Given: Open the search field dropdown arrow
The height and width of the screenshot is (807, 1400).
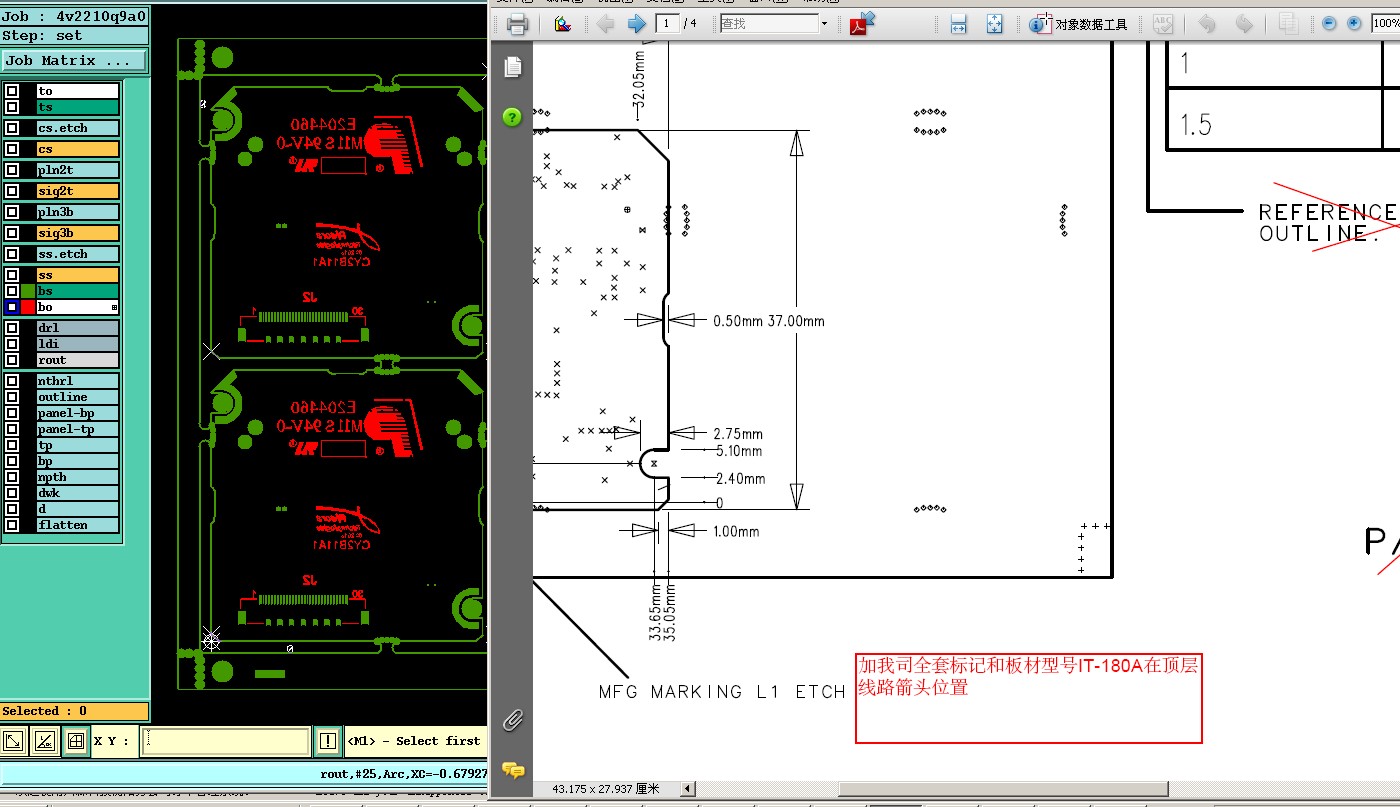Looking at the screenshot, I should pos(824,24).
